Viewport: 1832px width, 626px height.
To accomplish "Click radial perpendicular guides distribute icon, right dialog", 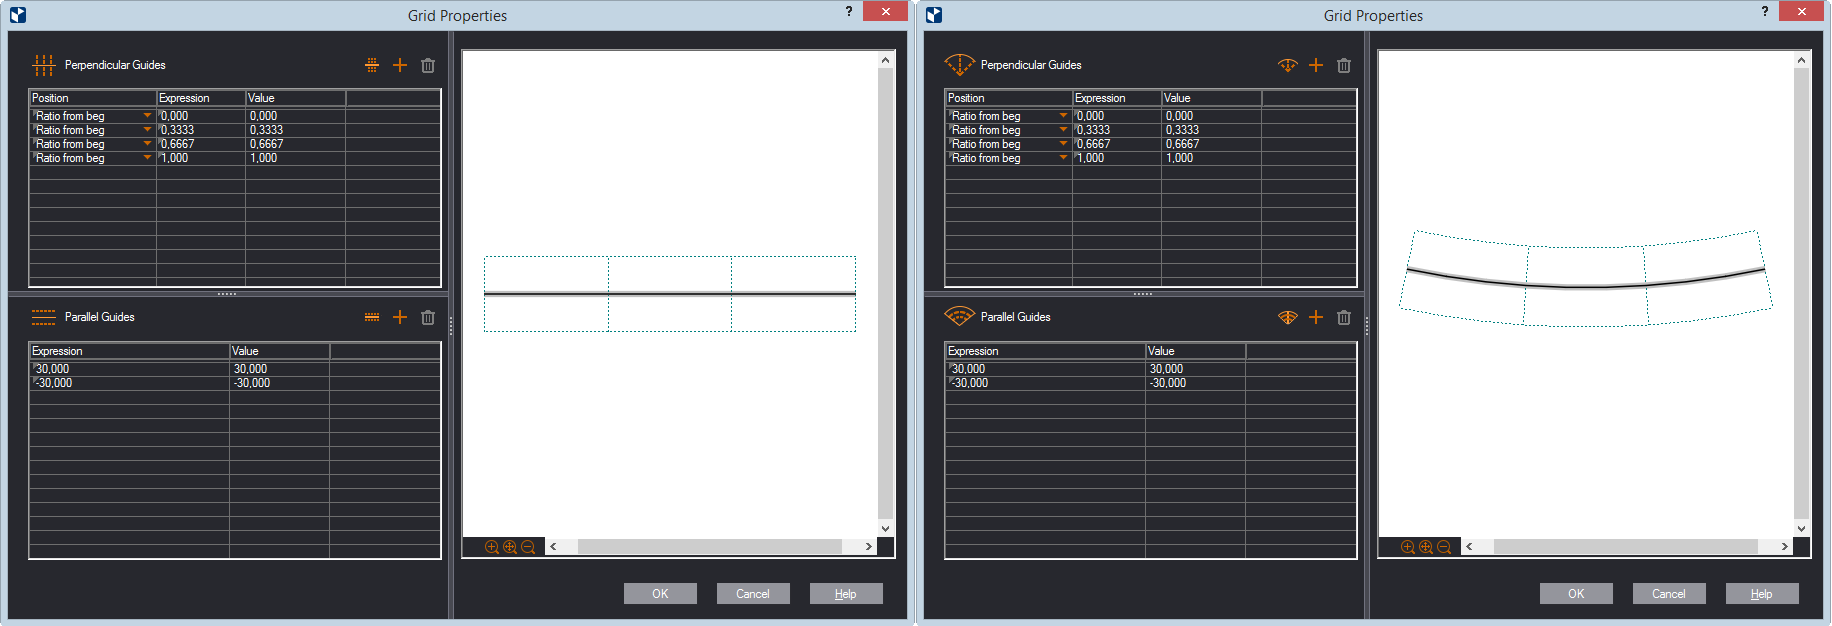I will click(x=1288, y=65).
